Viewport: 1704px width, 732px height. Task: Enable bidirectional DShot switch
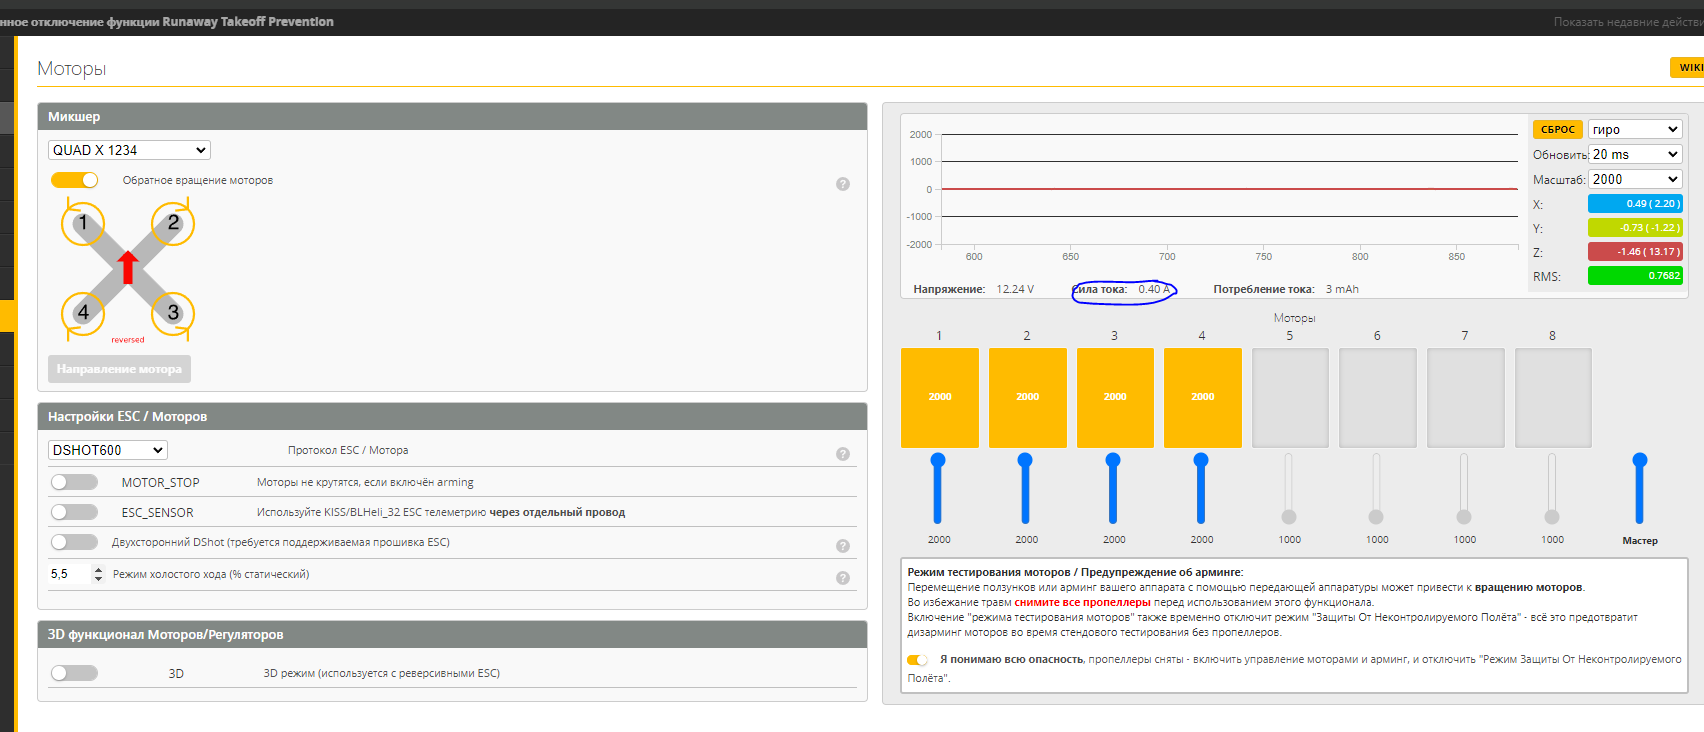(x=75, y=542)
